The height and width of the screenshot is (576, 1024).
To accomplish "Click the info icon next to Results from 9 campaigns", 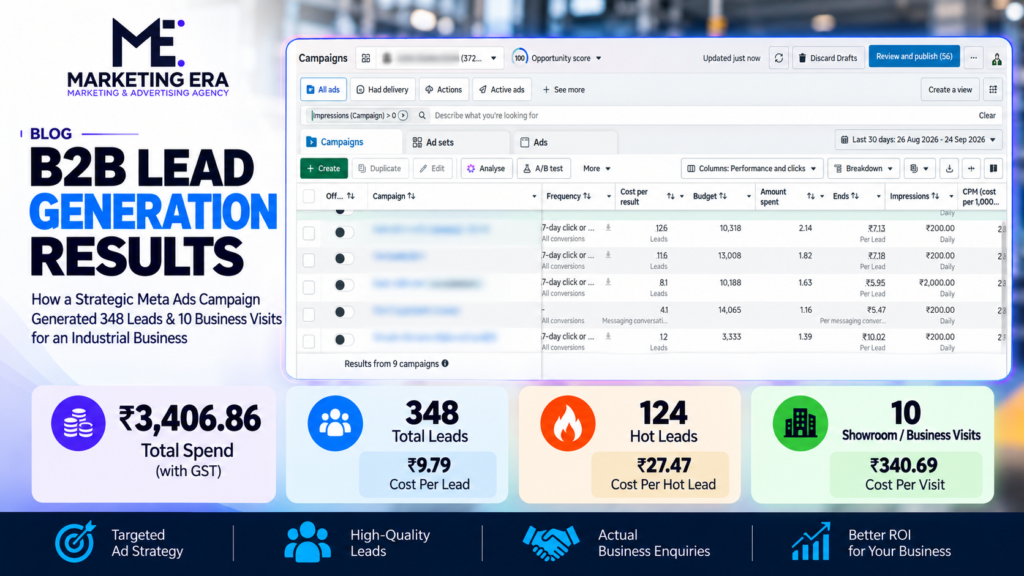I will (x=445, y=364).
